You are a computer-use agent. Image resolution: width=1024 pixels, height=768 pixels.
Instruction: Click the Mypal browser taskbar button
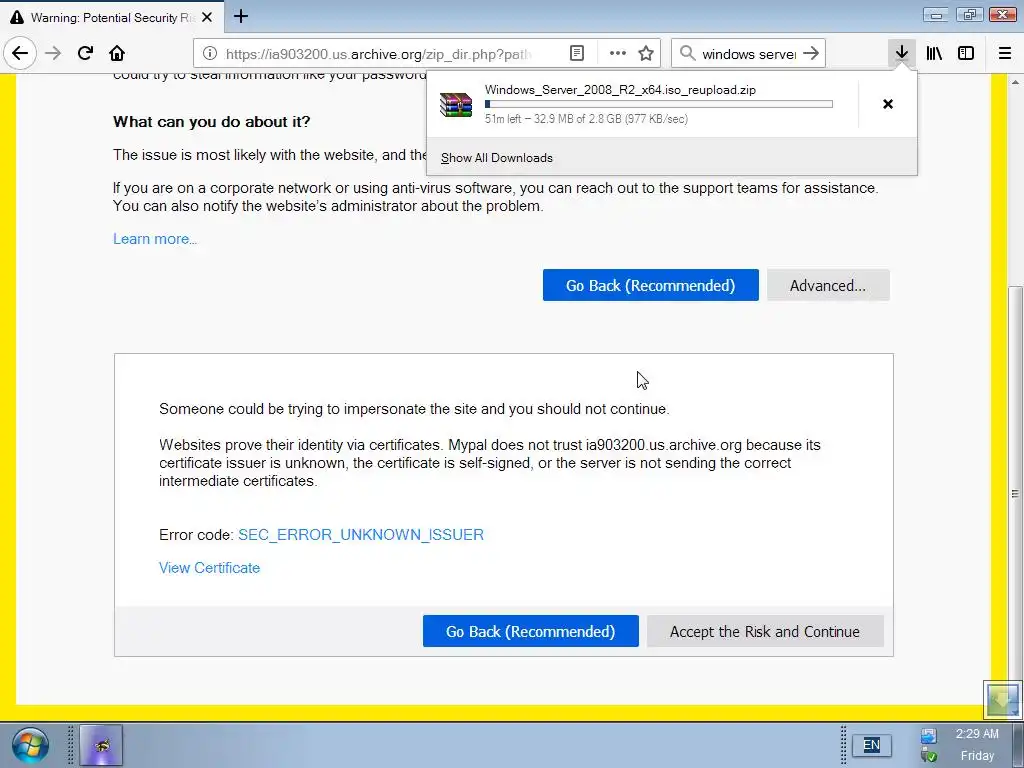[x=101, y=745]
